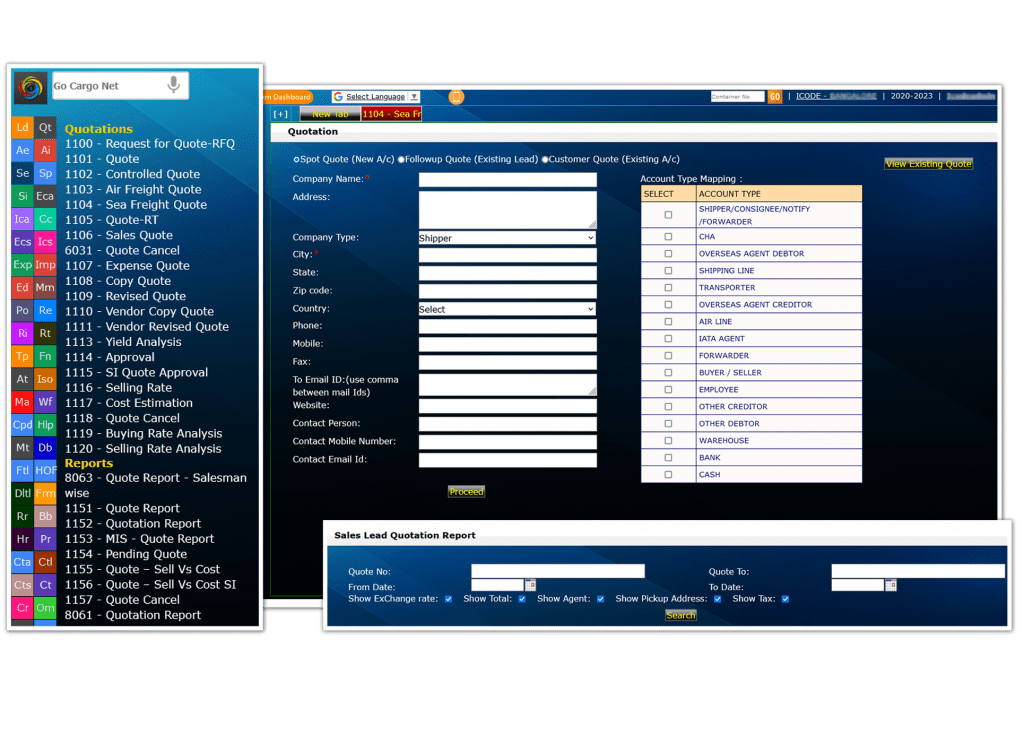Screen dimensions: 1024x743
Task: Open 1104 - Sea Freight Quote menu item
Action: coord(136,204)
